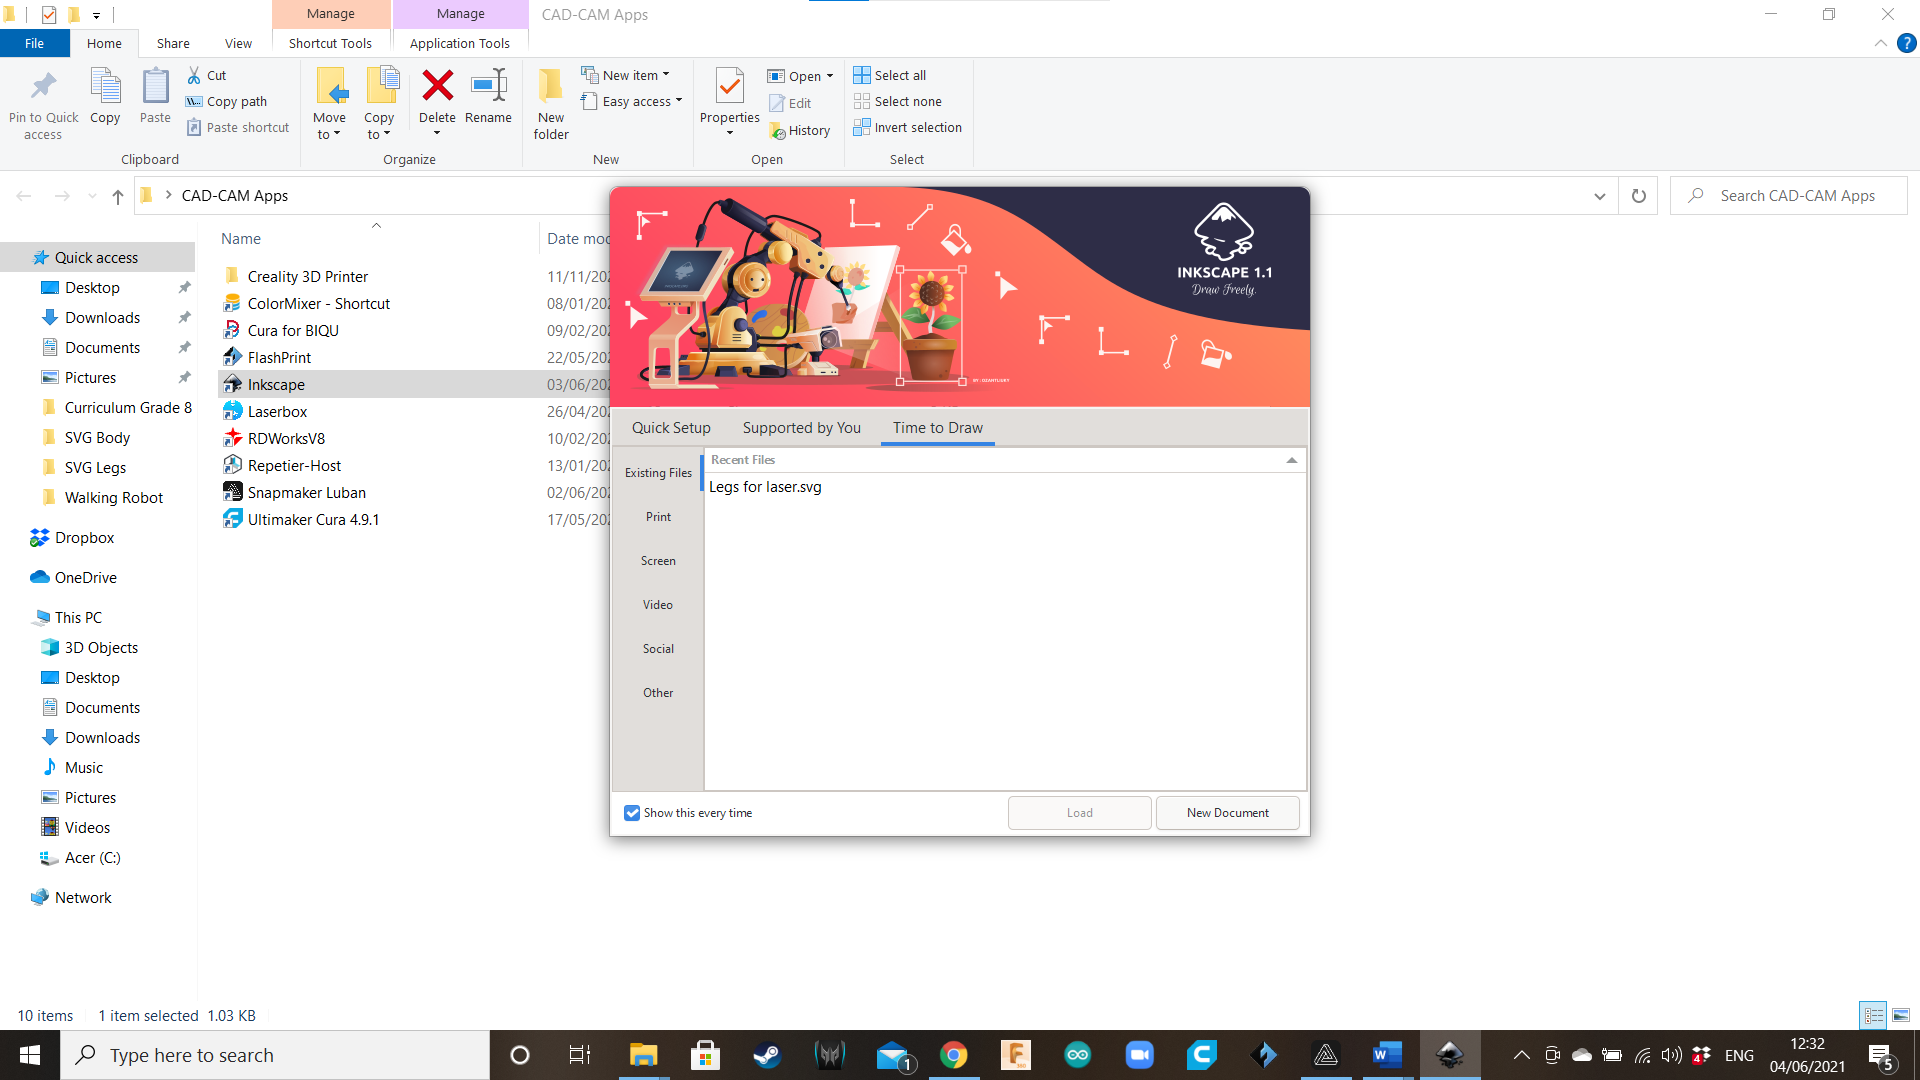Select Legs for laser.svg recent file

[x=765, y=487]
